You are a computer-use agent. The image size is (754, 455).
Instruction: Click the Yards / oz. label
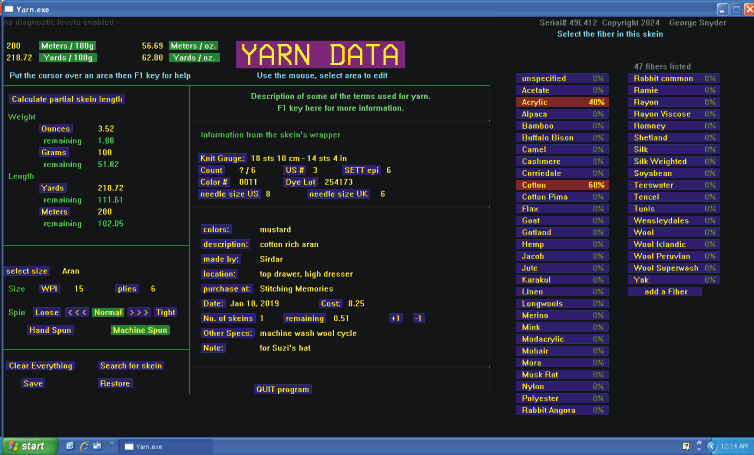(x=194, y=57)
